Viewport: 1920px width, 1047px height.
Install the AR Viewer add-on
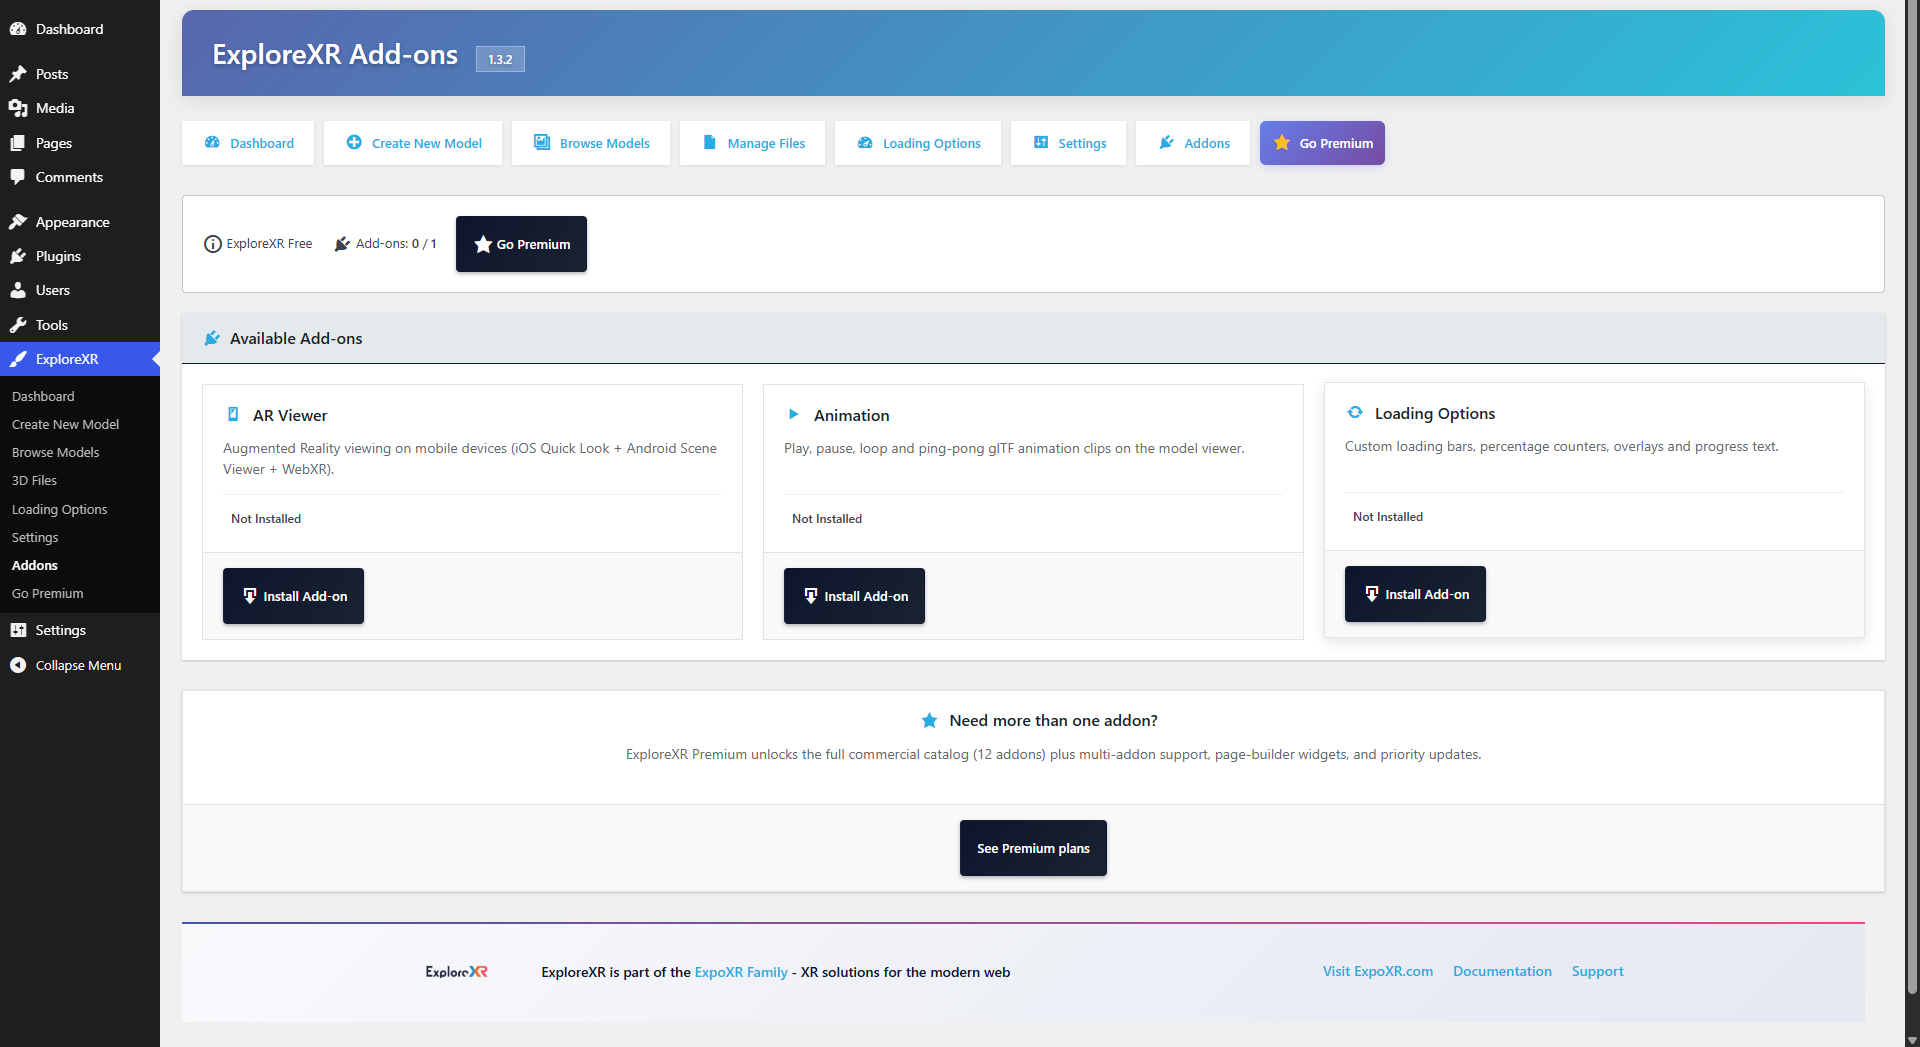click(x=293, y=596)
